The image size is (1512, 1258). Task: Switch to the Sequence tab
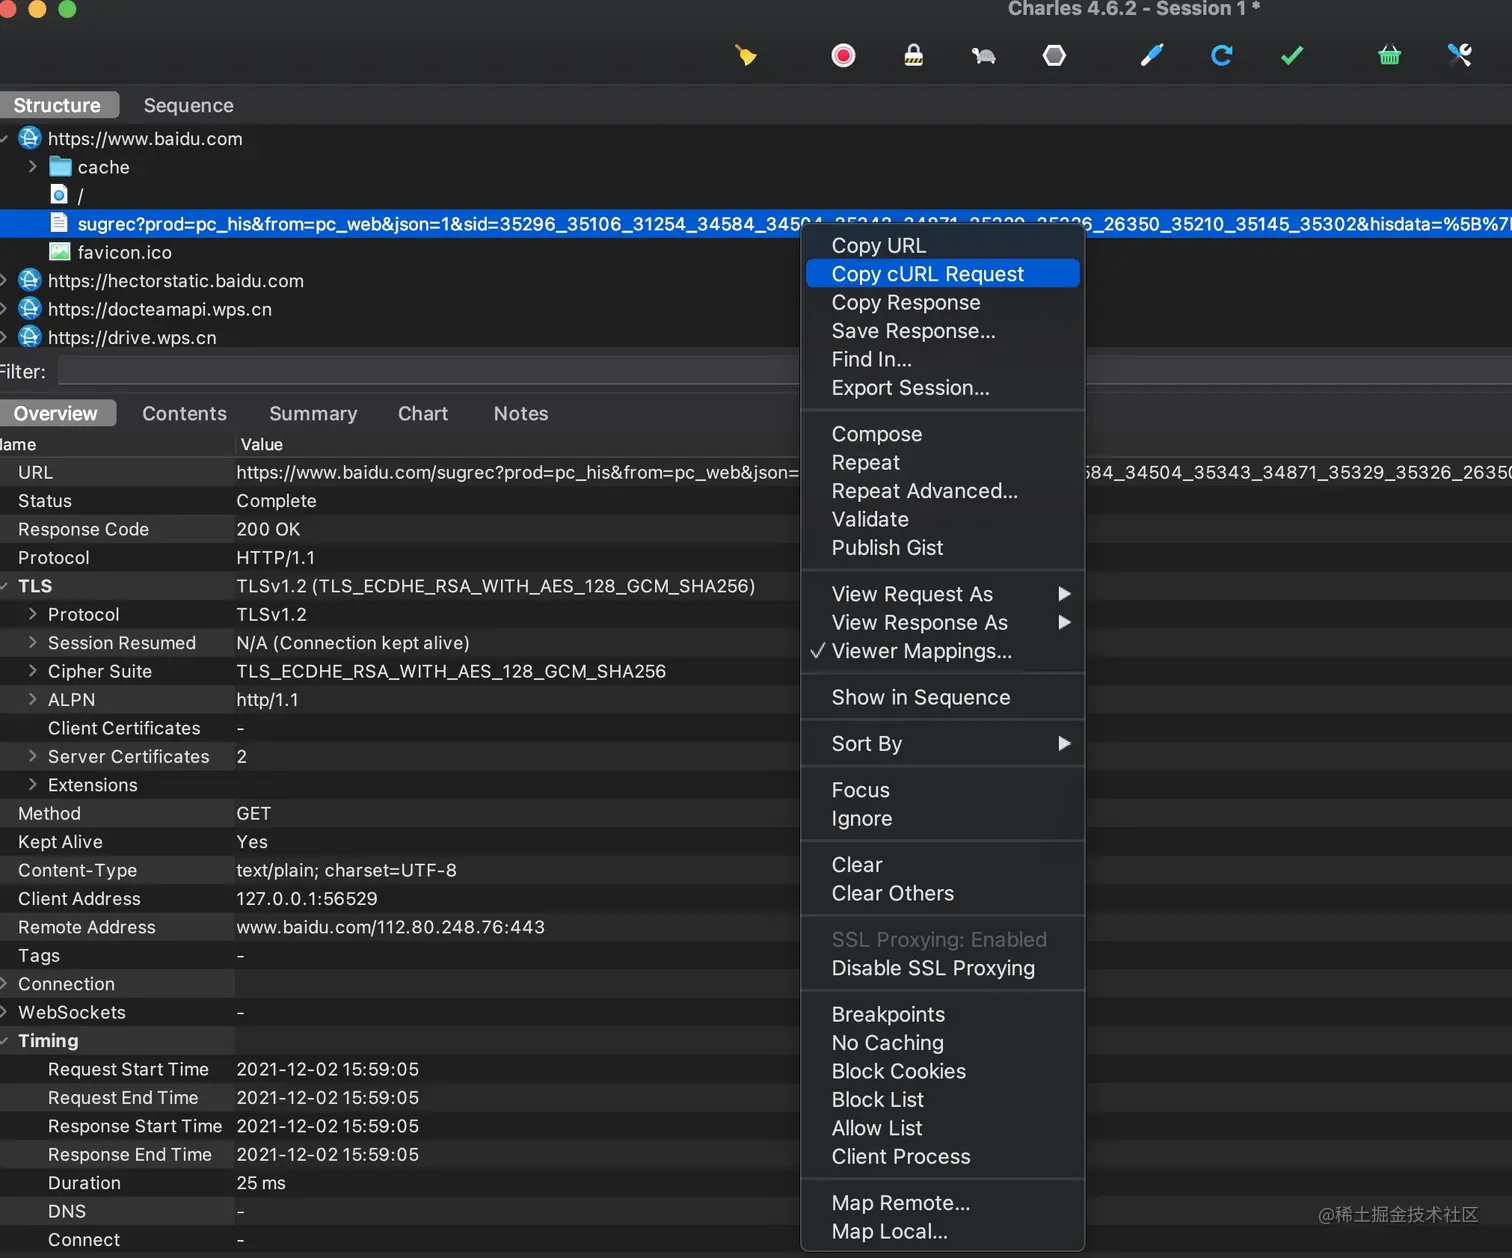click(188, 105)
